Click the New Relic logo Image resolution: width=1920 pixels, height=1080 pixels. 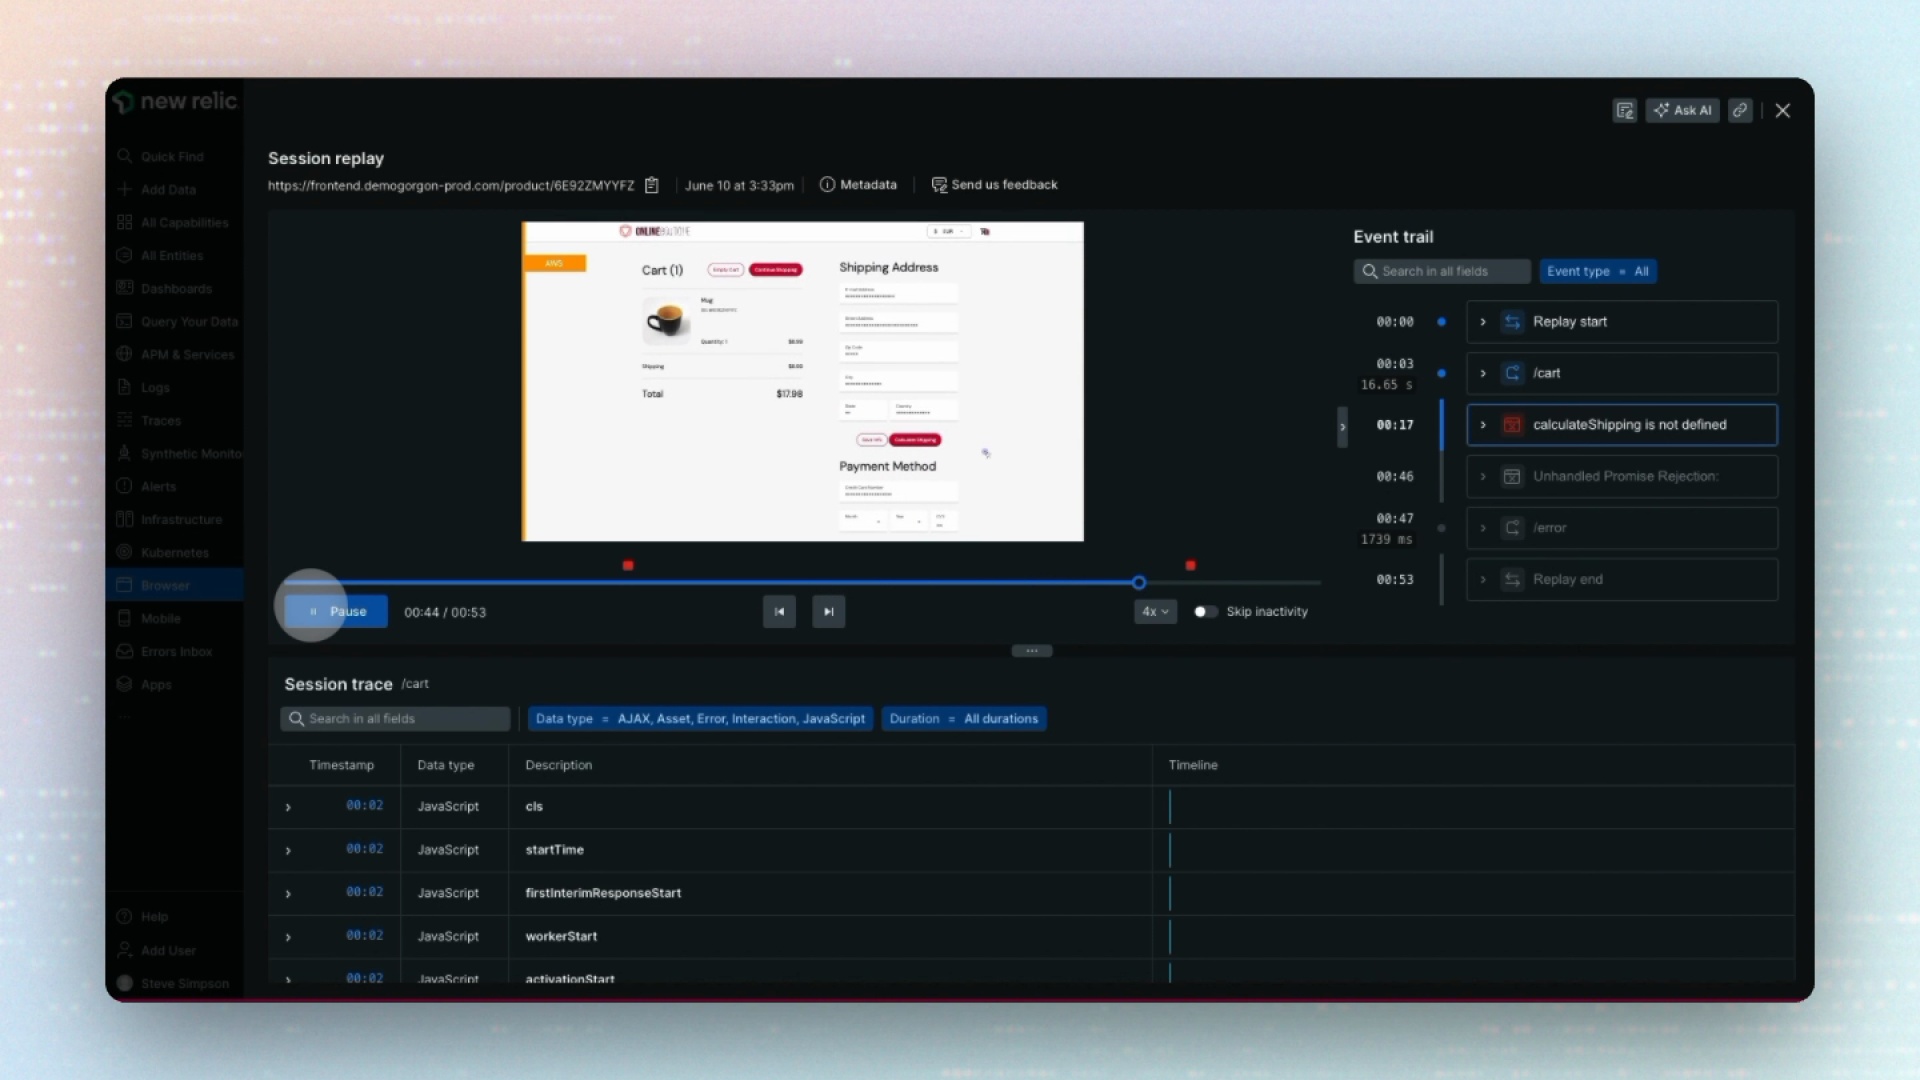point(175,101)
